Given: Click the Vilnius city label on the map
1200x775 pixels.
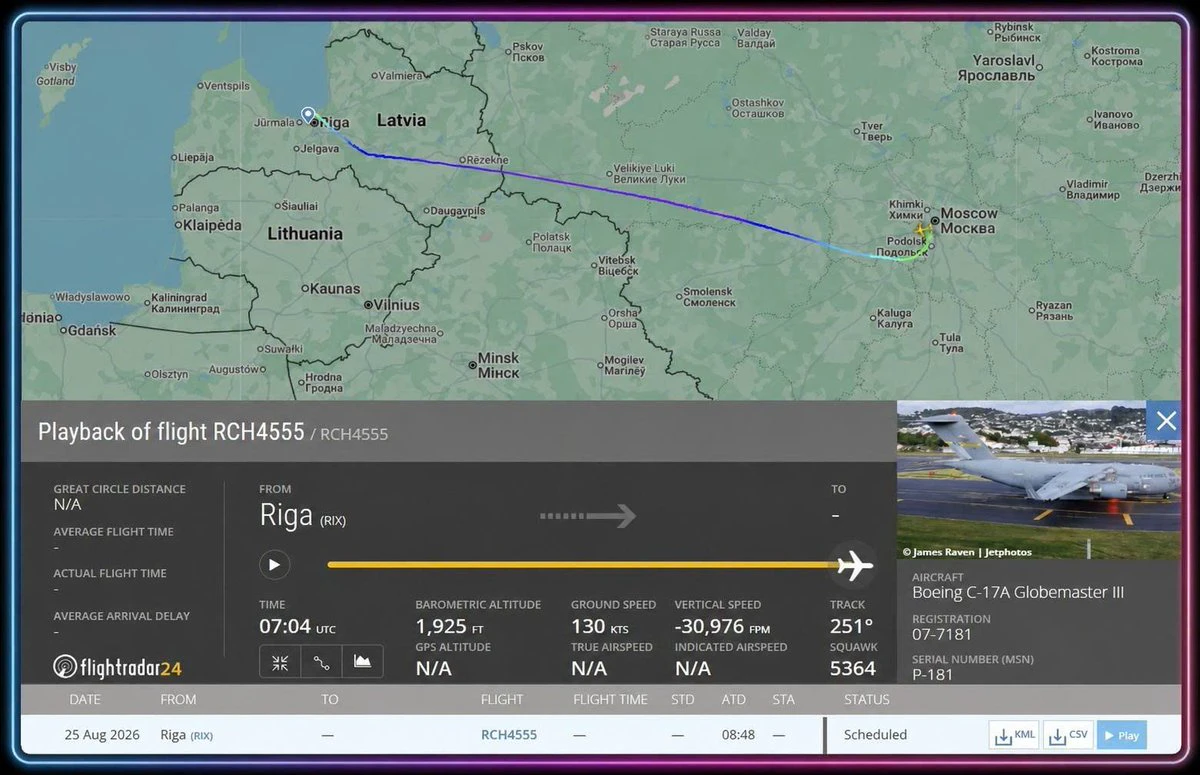Looking at the screenshot, I should pos(396,305).
